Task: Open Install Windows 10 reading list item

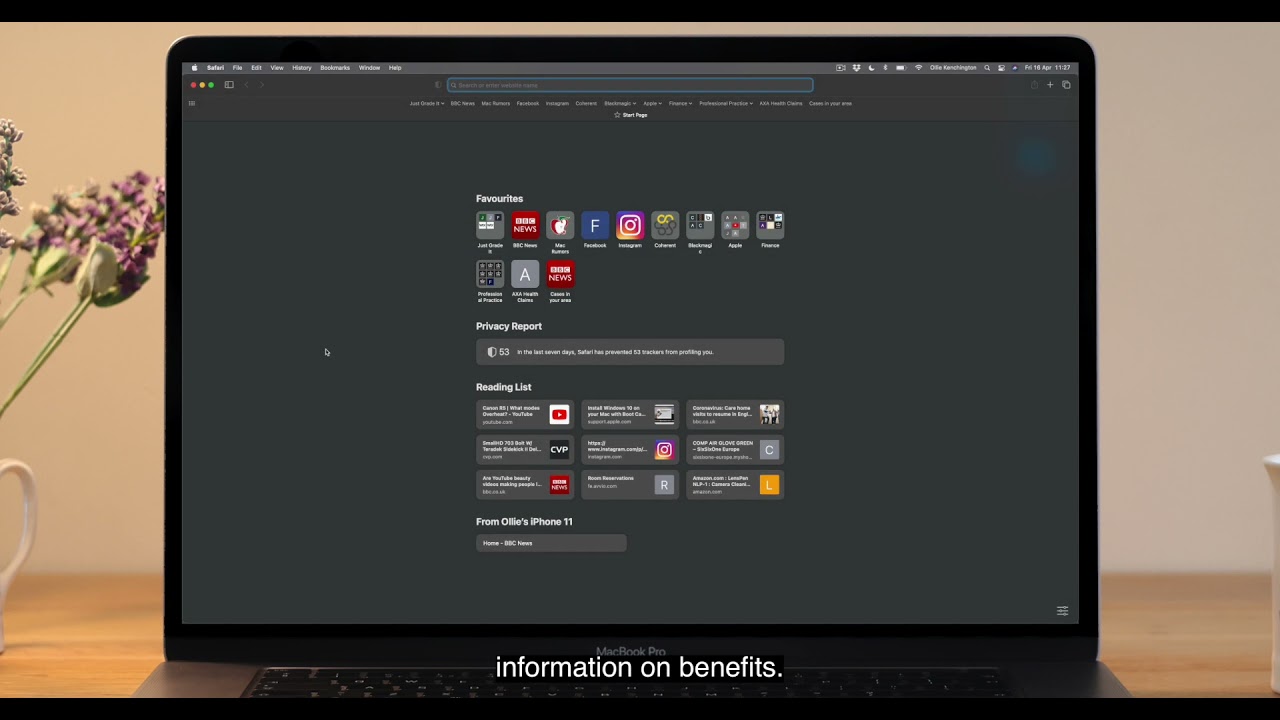Action: pyautogui.click(x=630, y=414)
